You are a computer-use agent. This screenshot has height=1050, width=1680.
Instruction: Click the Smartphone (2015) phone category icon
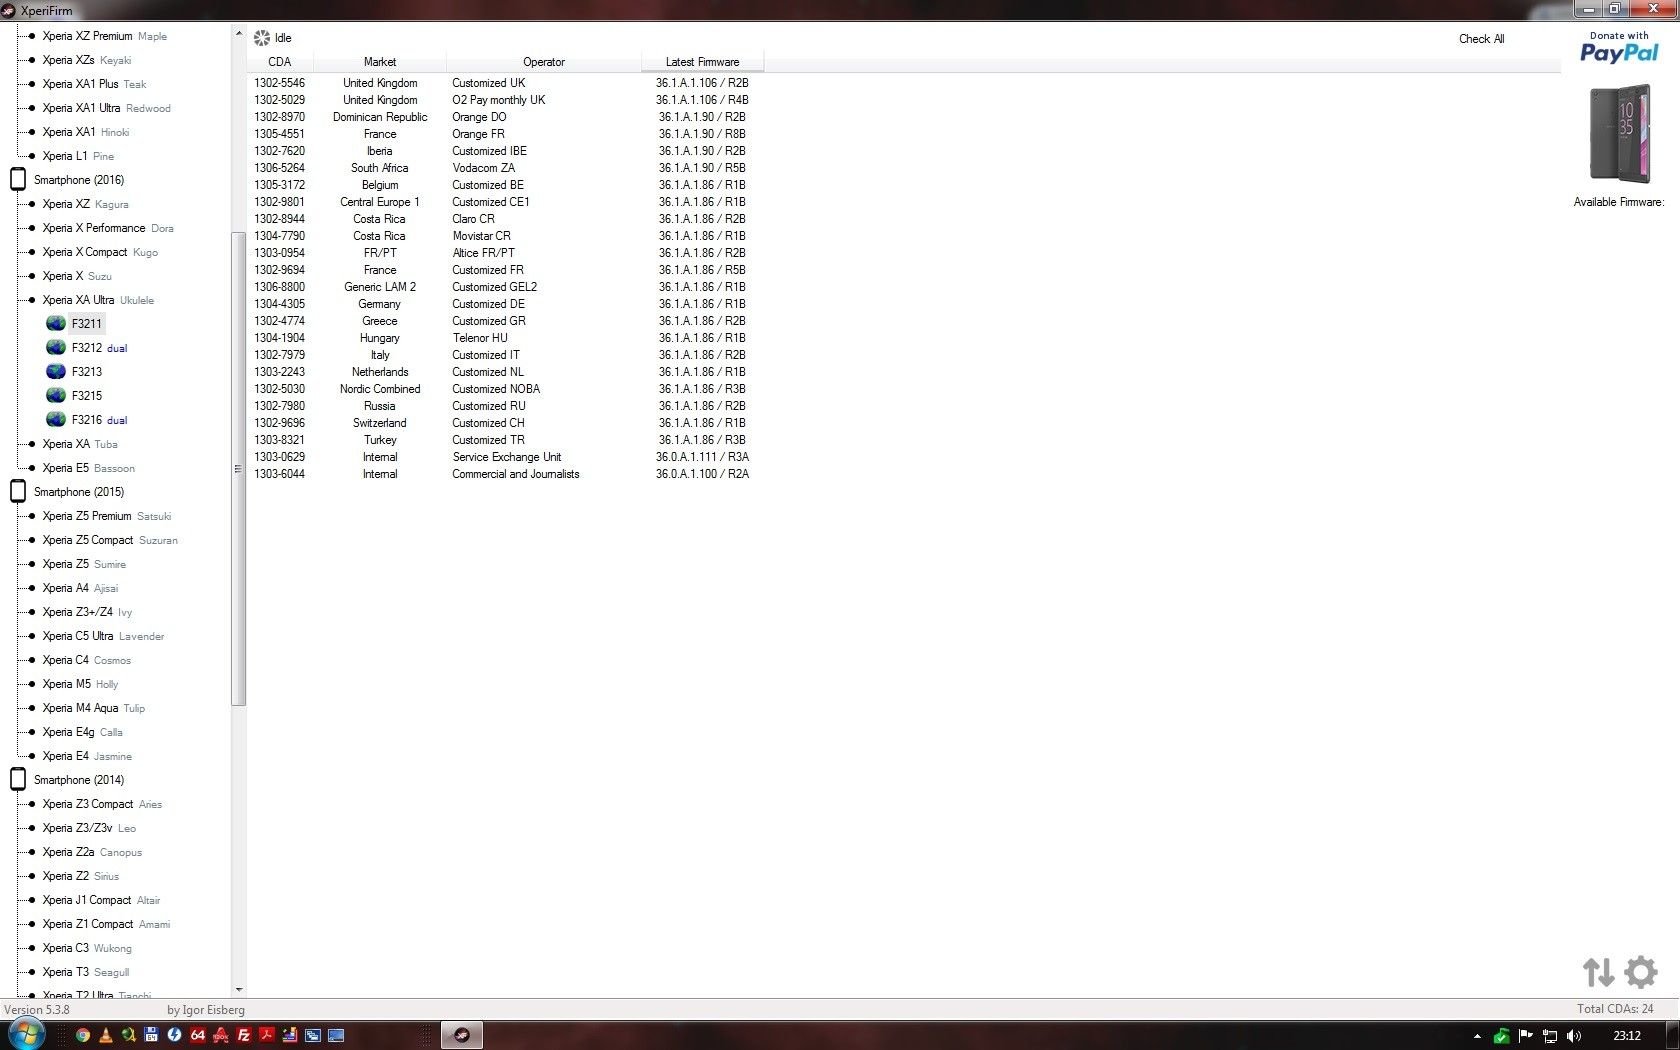(18, 491)
